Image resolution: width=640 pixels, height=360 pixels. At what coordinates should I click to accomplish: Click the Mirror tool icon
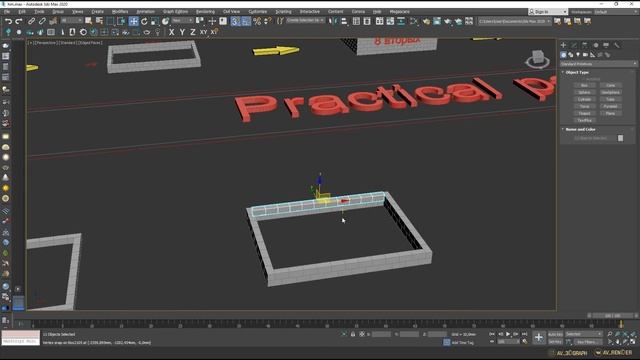click(x=332, y=21)
